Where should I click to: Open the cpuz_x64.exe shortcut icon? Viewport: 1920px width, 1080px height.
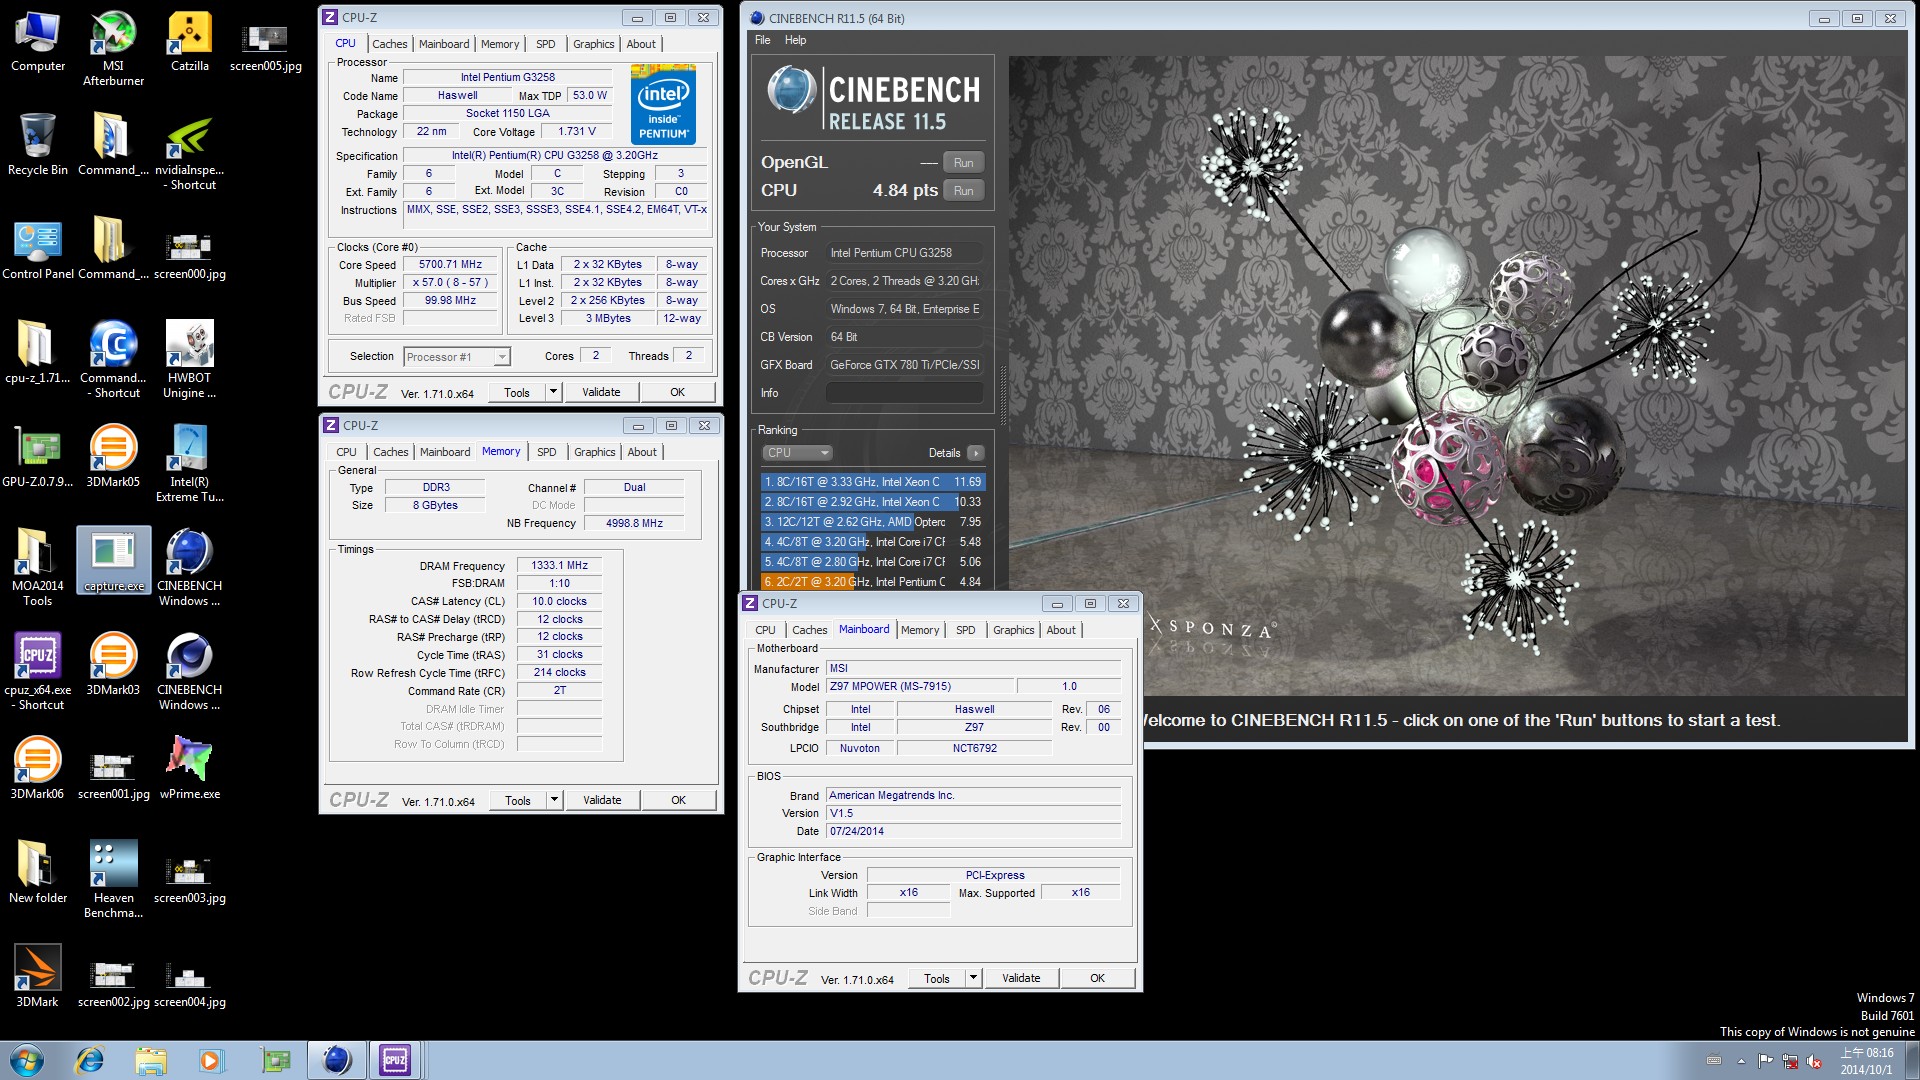click(38, 672)
